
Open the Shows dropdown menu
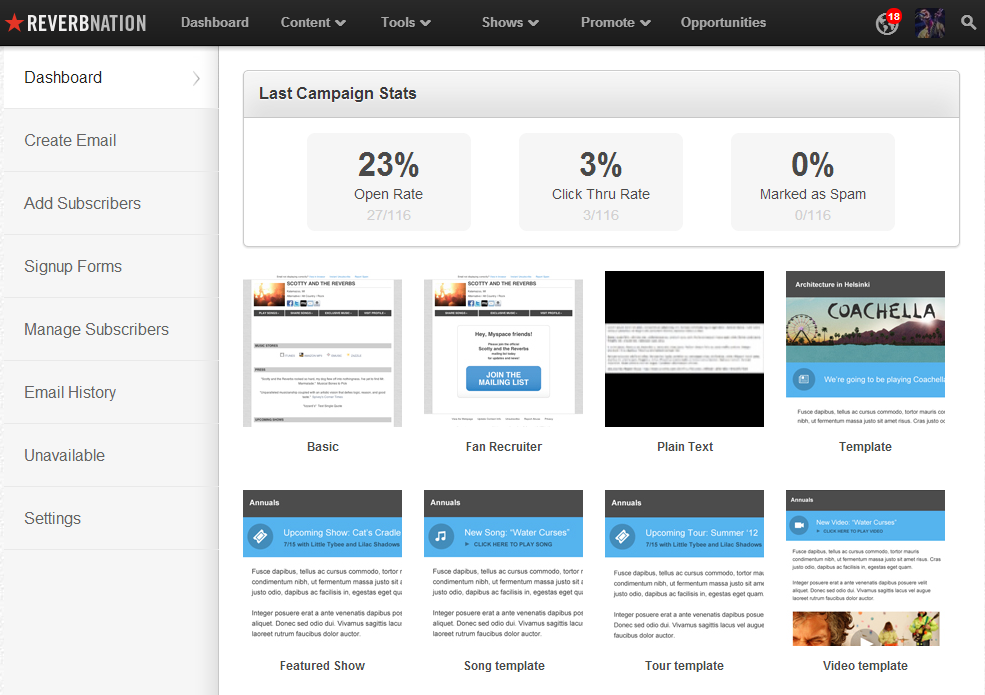(x=510, y=23)
